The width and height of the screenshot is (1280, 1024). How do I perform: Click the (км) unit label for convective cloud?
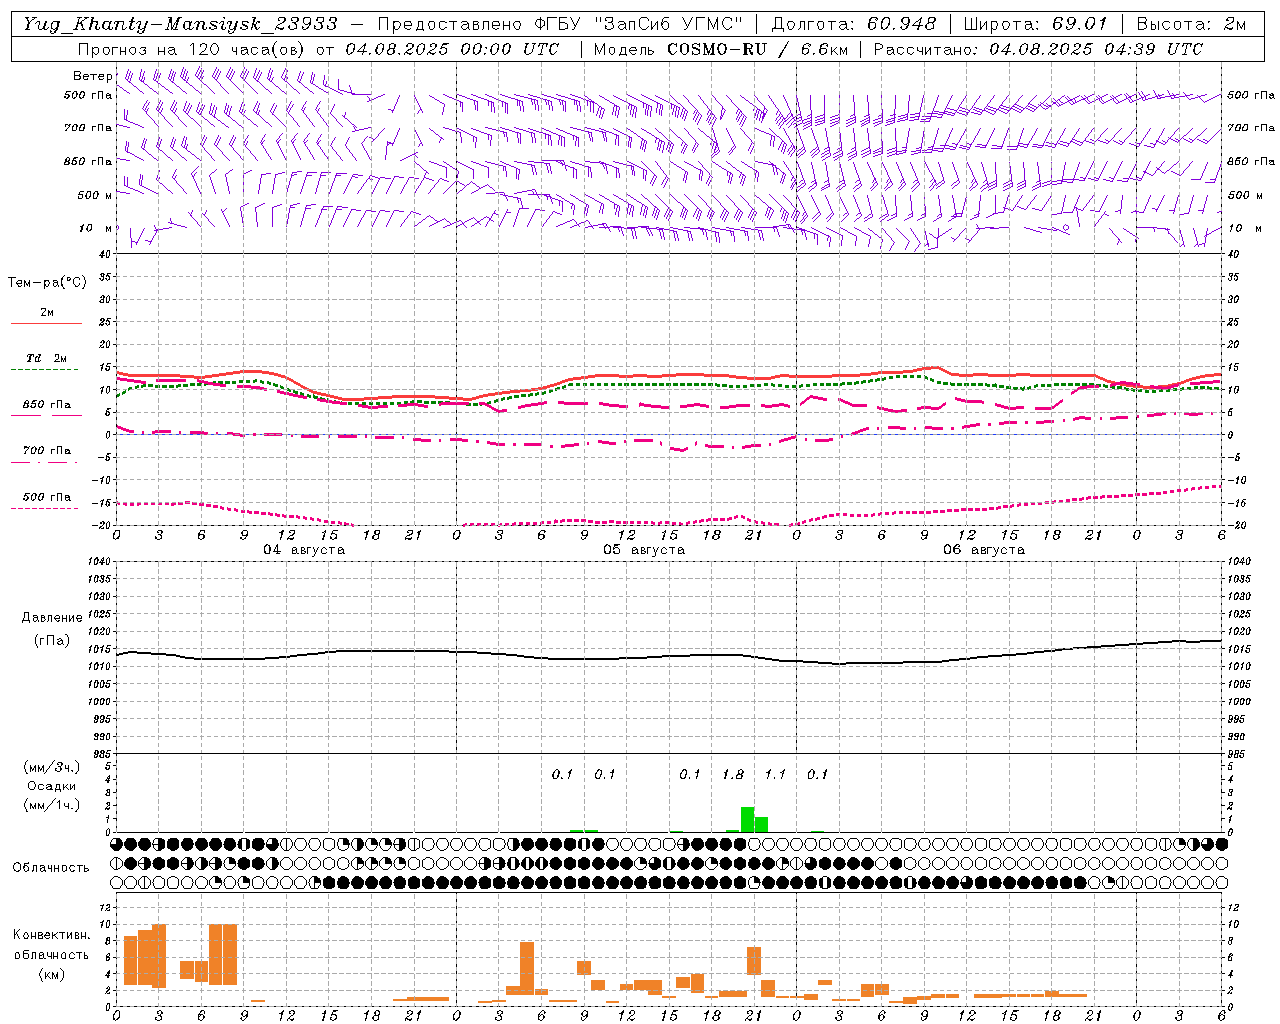[x=51, y=974]
